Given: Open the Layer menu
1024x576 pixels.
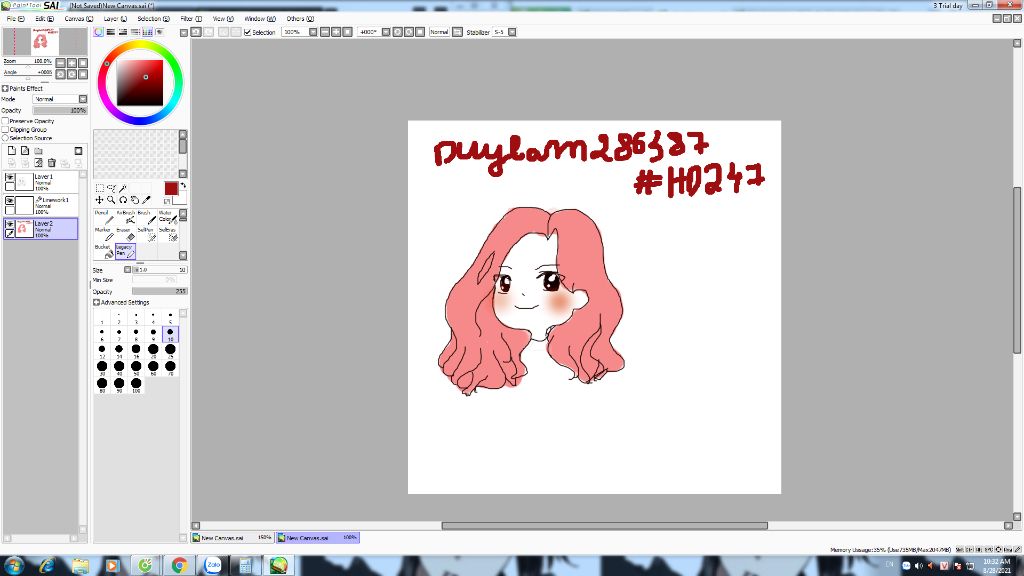Looking at the screenshot, I should (x=115, y=19).
